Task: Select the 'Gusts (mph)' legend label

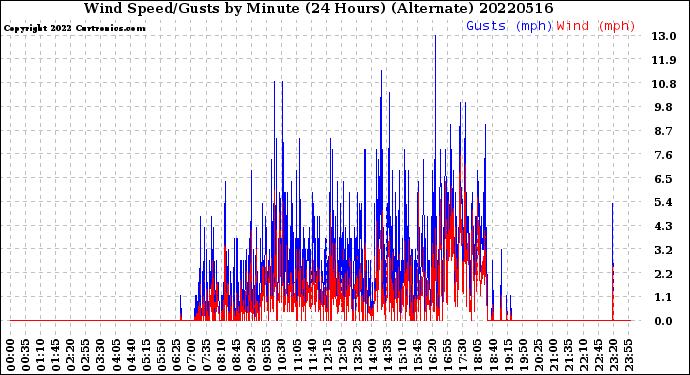Action: [x=509, y=26]
